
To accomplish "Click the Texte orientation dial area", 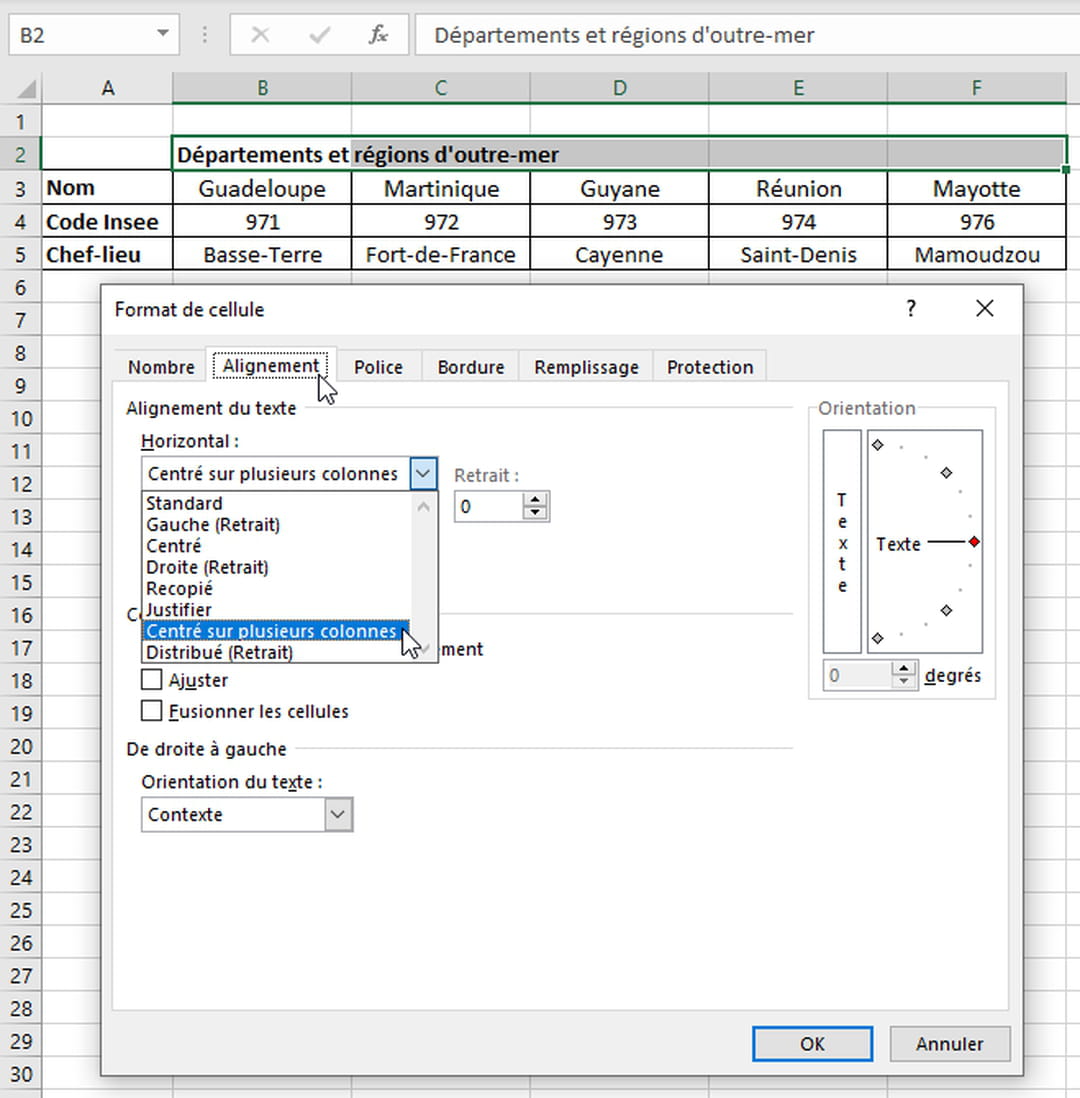I will 925,542.
